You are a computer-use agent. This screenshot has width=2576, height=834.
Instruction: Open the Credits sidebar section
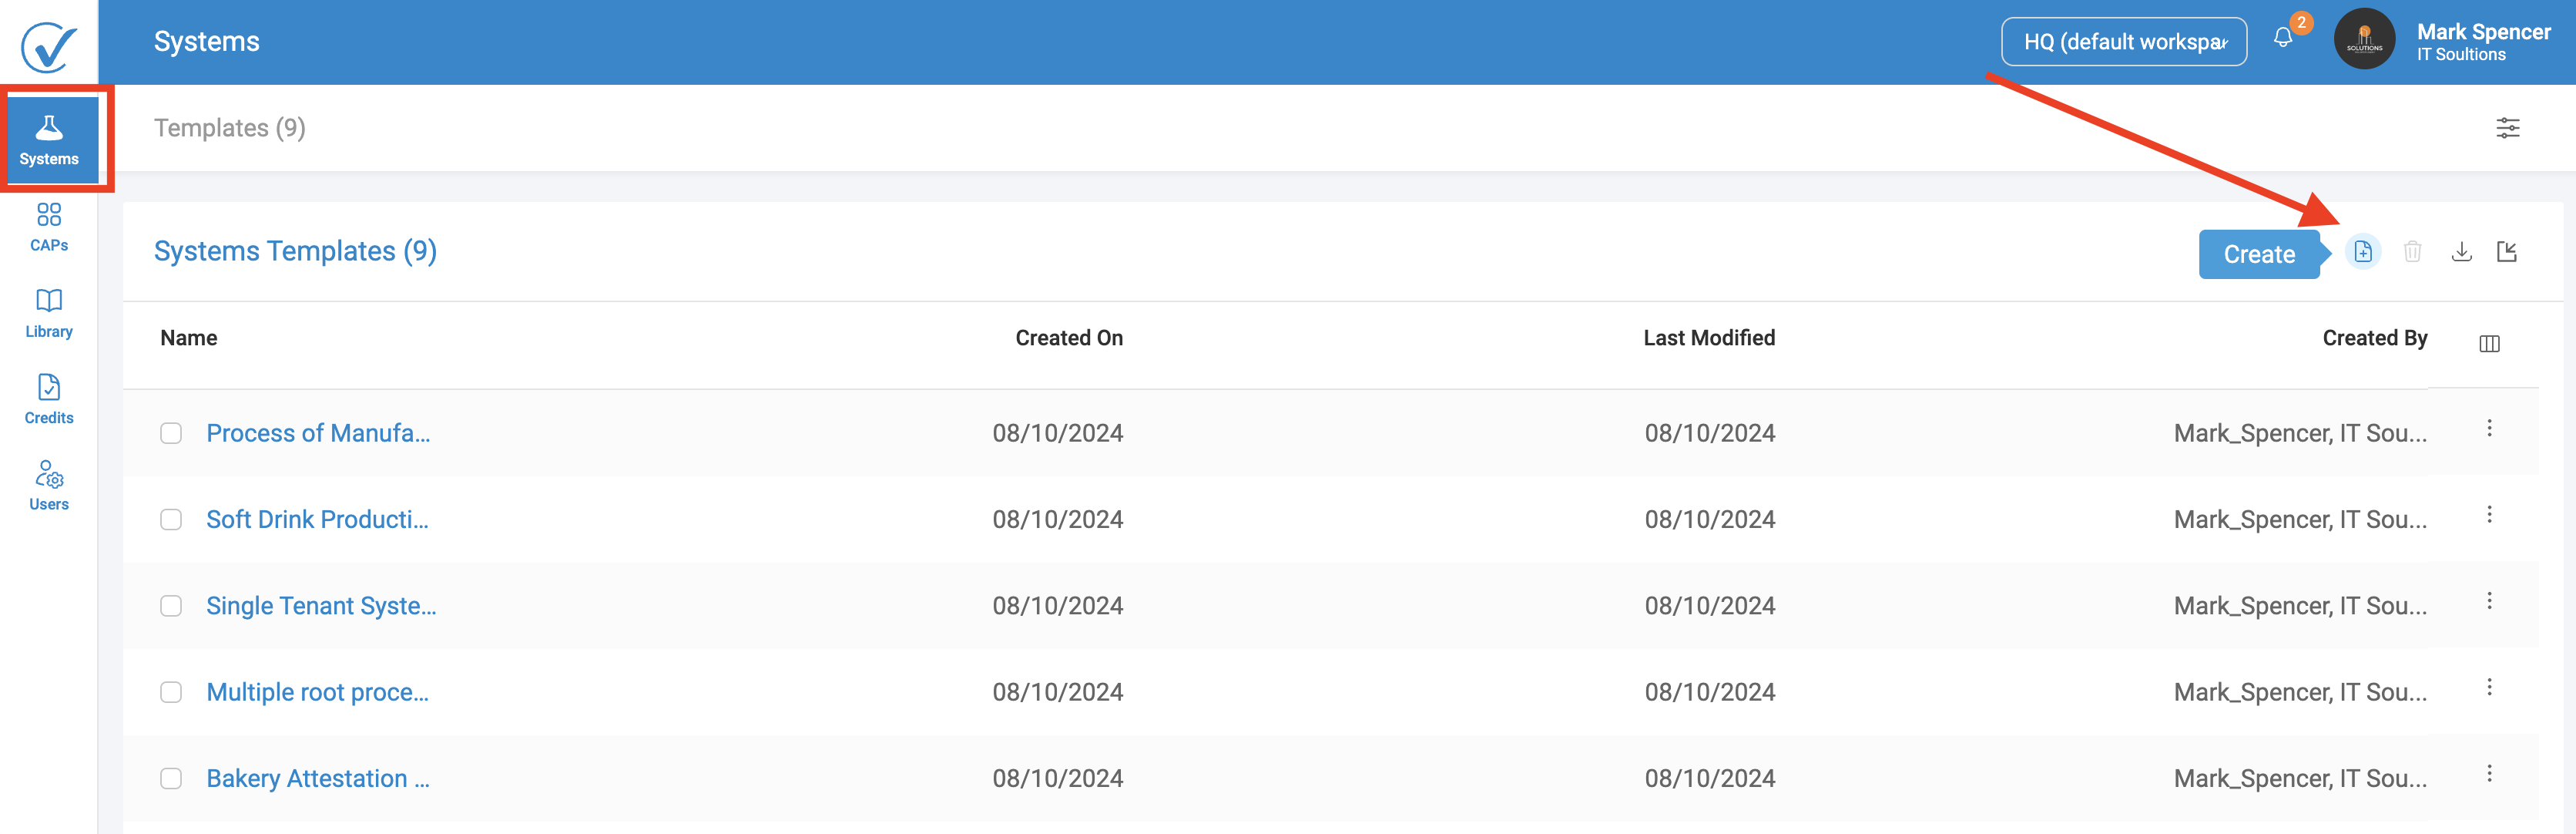[x=49, y=400]
